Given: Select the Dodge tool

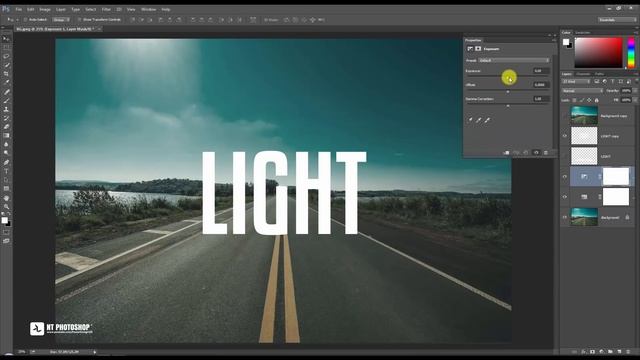Looking at the screenshot, I should pos(6,153).
